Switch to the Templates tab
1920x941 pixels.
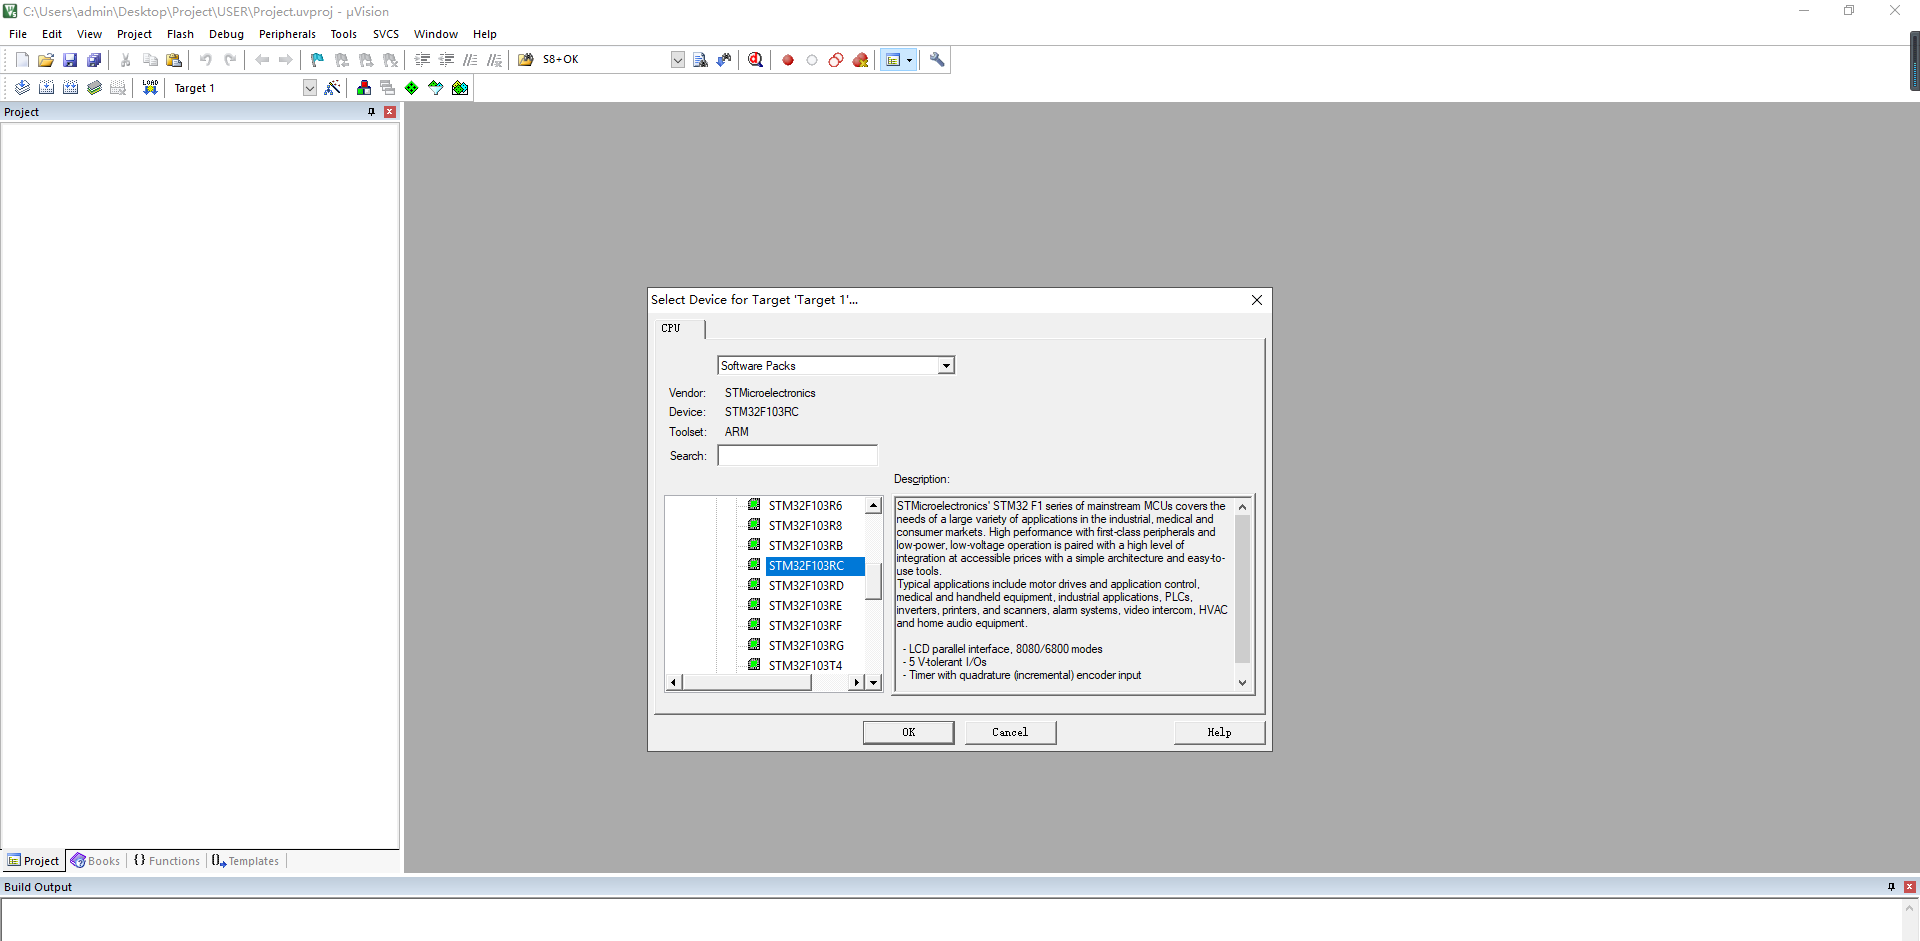pos(246,861)
